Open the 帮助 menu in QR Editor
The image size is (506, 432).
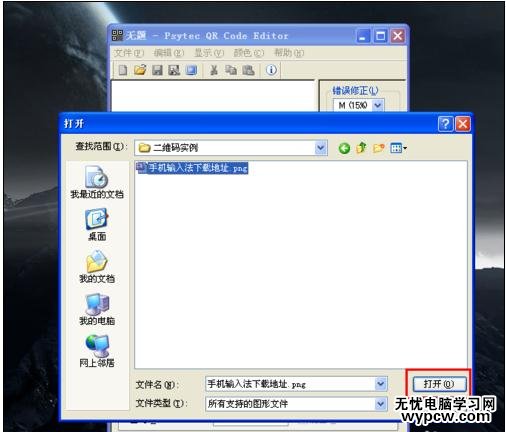click(x=289, y=53)
